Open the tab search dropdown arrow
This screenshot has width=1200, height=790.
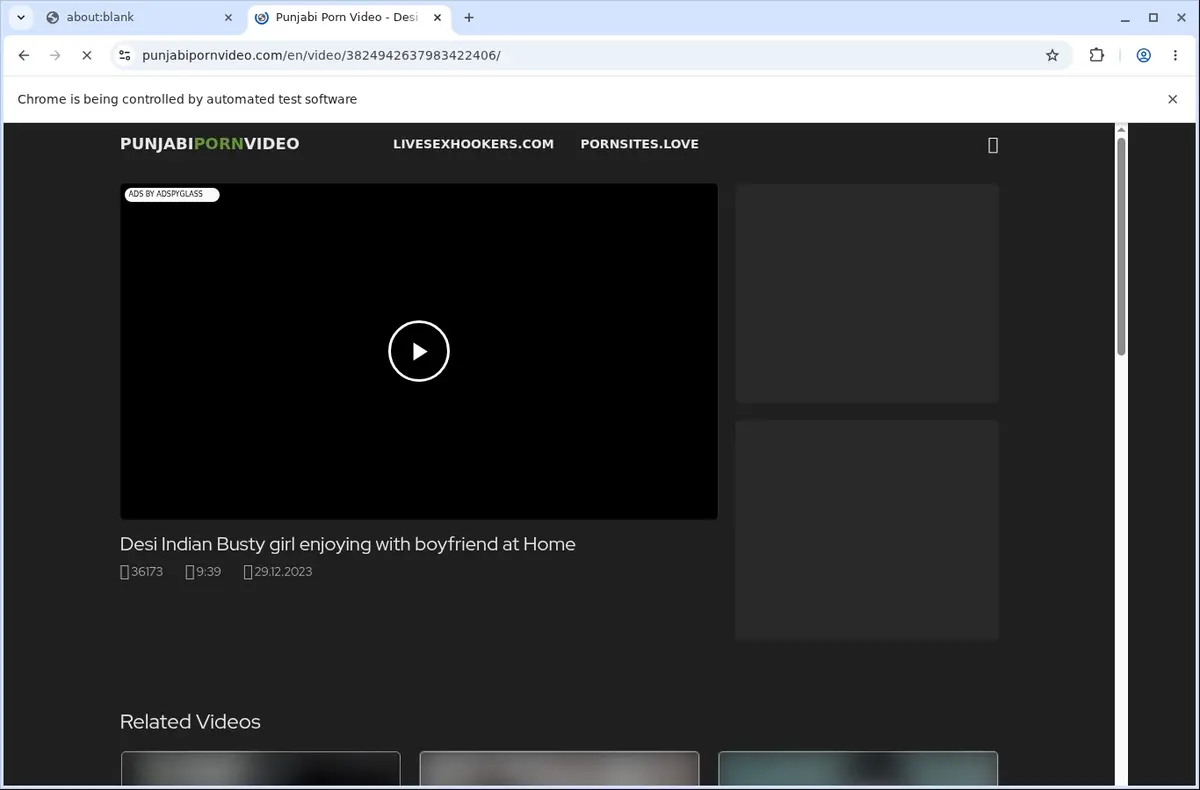tap(21, 17)
